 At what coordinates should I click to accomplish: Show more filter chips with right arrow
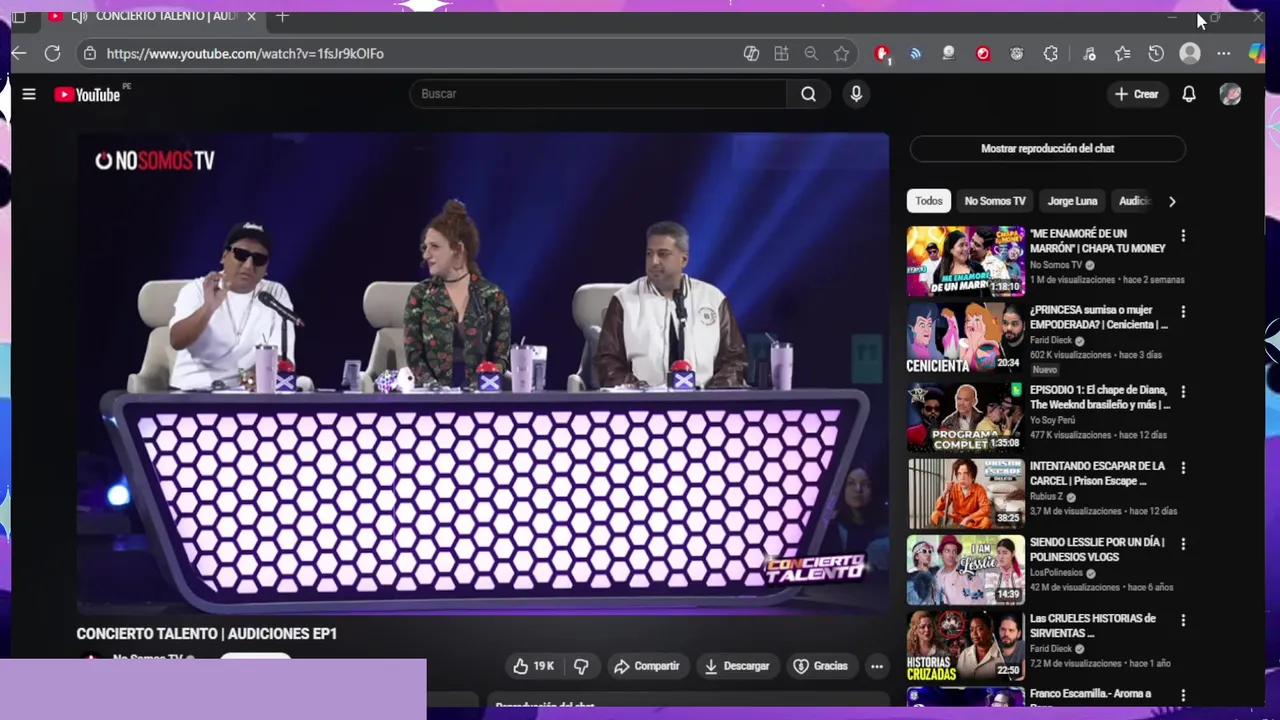coord(1172,201)
